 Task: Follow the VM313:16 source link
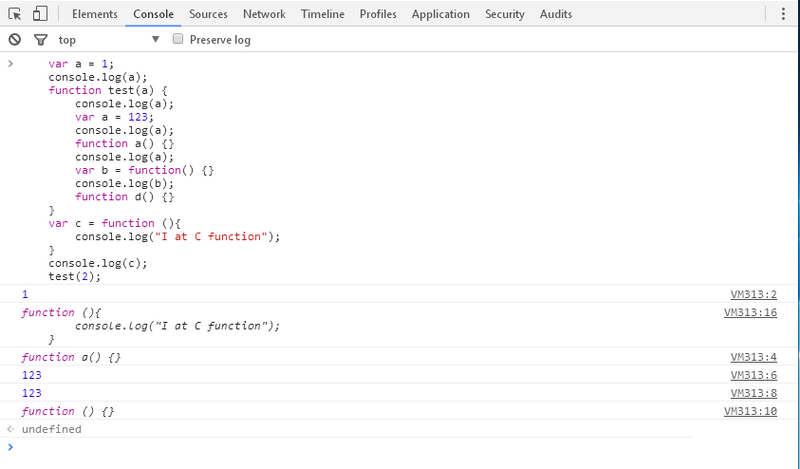pos(750,312)
